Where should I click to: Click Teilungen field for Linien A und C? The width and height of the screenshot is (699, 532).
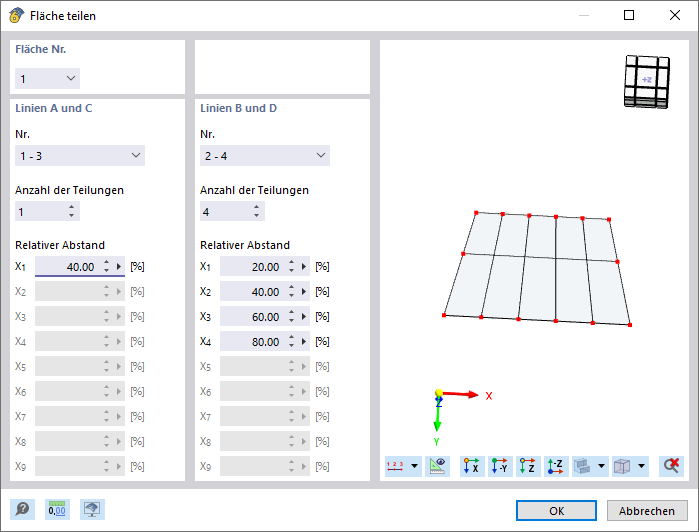pos(40,211)
